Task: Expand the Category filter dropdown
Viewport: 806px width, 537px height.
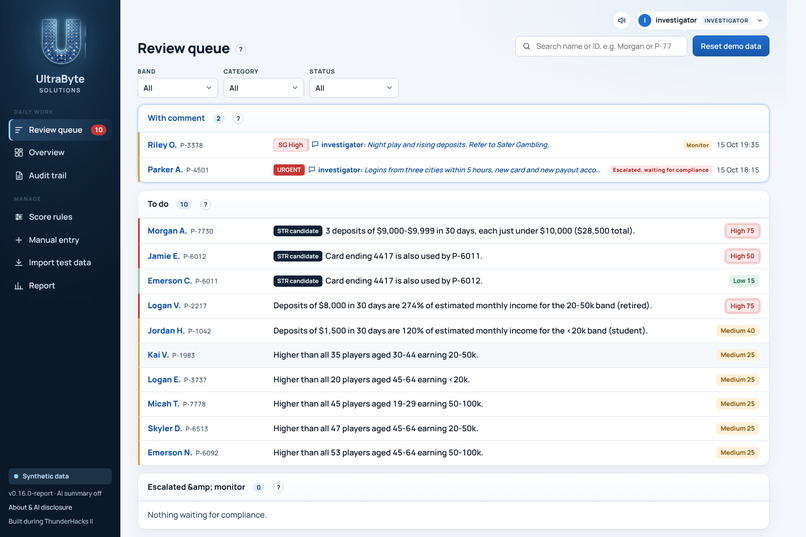Action: pos(263,88)
